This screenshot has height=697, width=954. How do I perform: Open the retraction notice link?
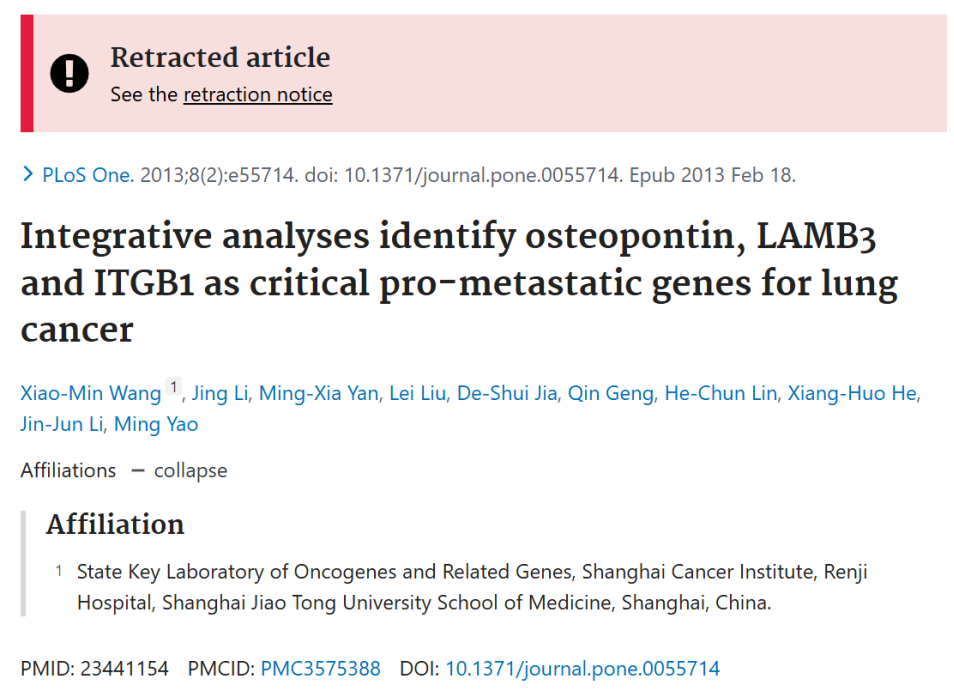[258, 95]
